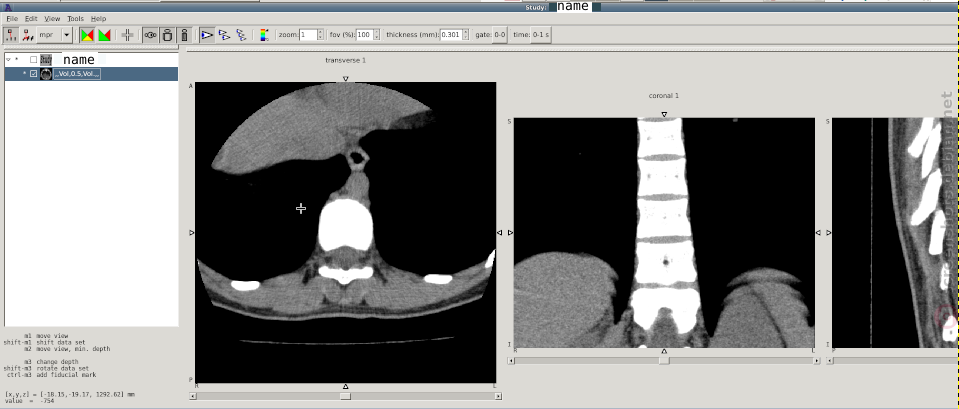This screenshot has height=409, width=959.
Task: Choose blend fusion type icon
Action: (x=87, y=35)
